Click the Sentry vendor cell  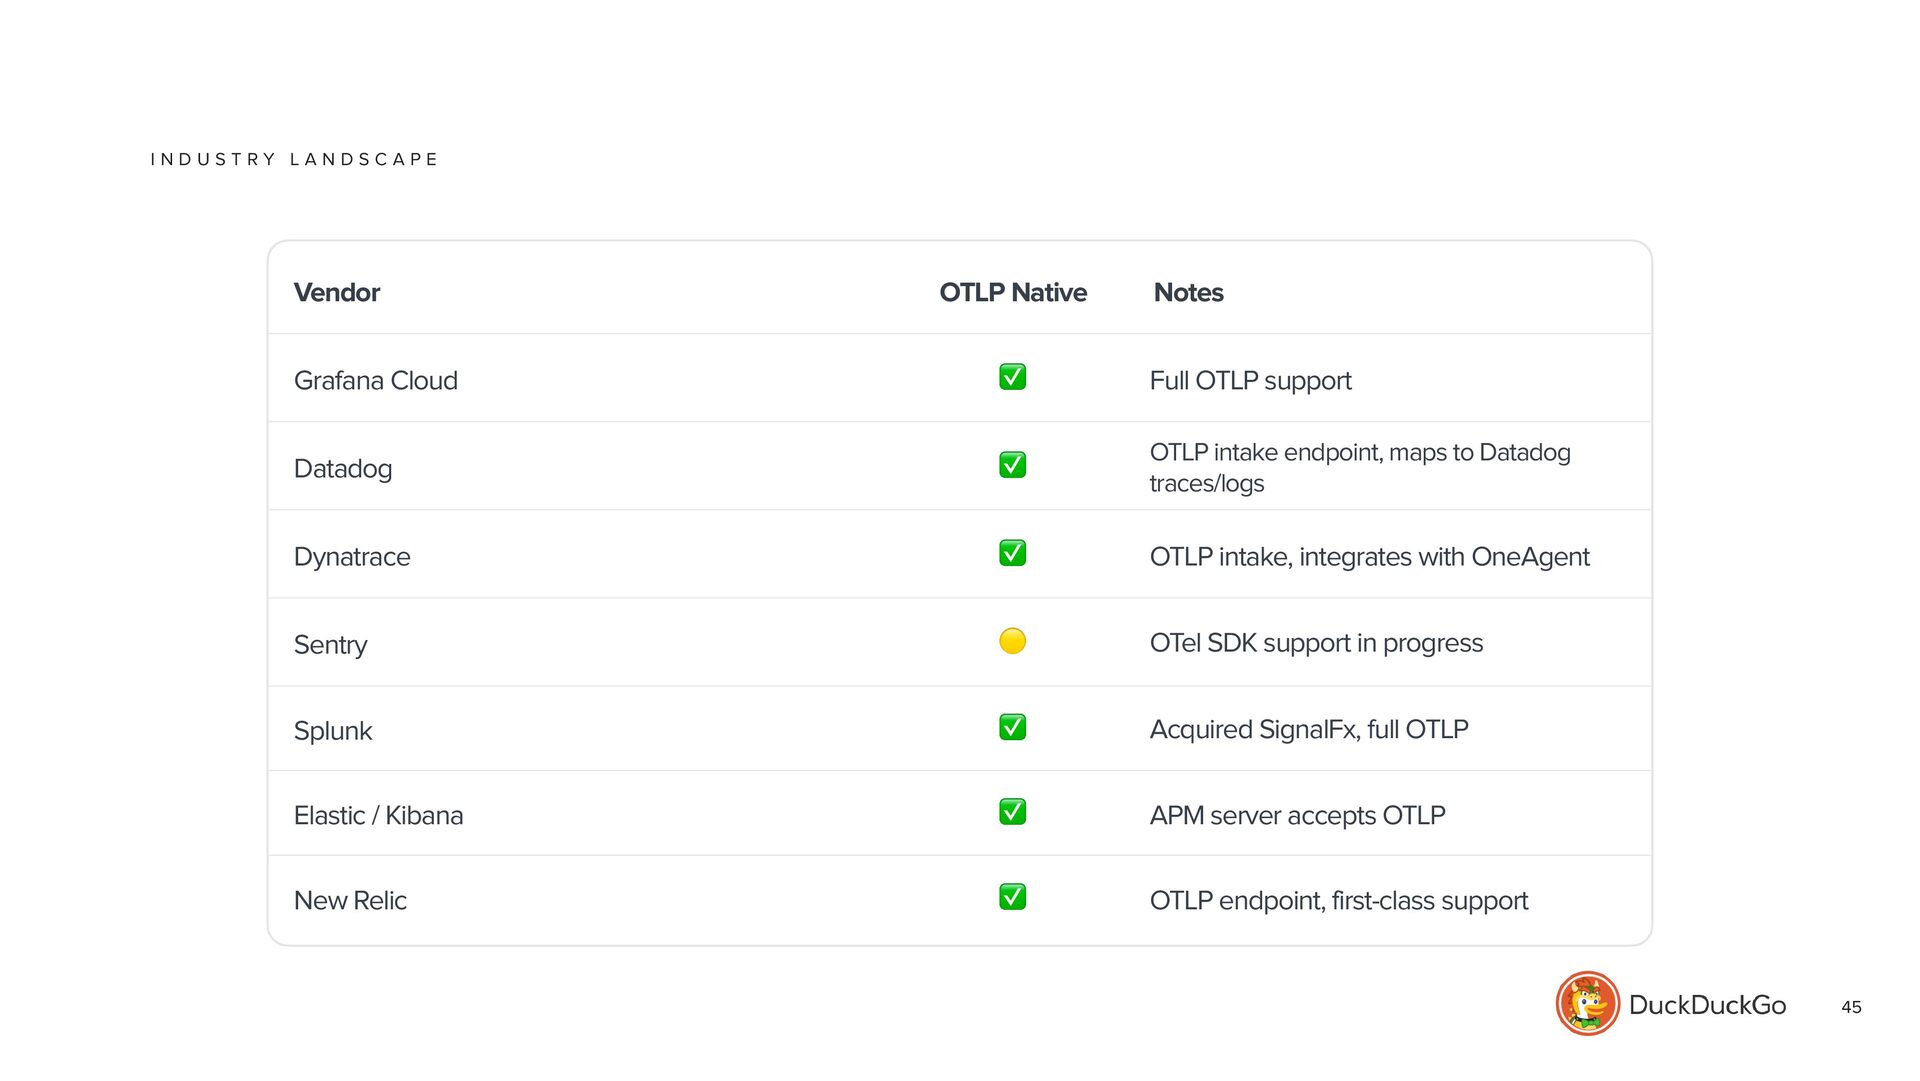point(330,645)
